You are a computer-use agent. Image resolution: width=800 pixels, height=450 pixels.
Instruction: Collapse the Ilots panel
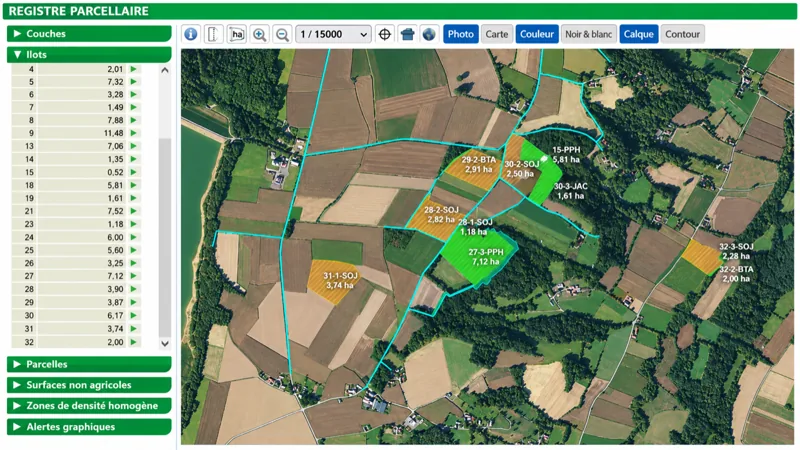pyautogui.click(x=89, y=55)
